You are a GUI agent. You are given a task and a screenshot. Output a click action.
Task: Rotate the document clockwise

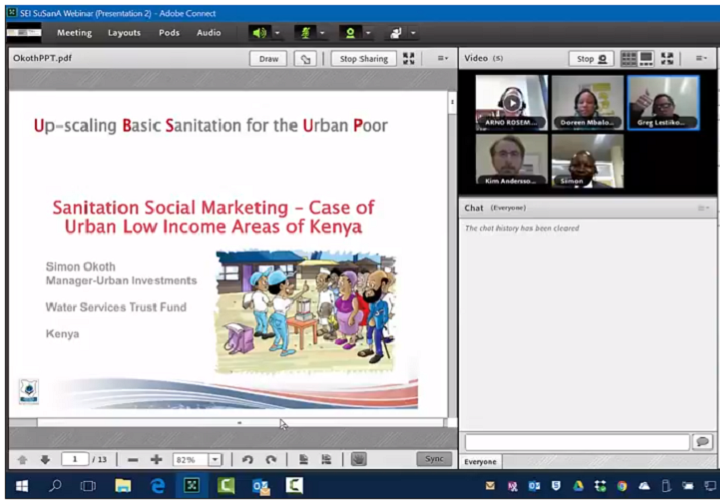pos(271,459)
